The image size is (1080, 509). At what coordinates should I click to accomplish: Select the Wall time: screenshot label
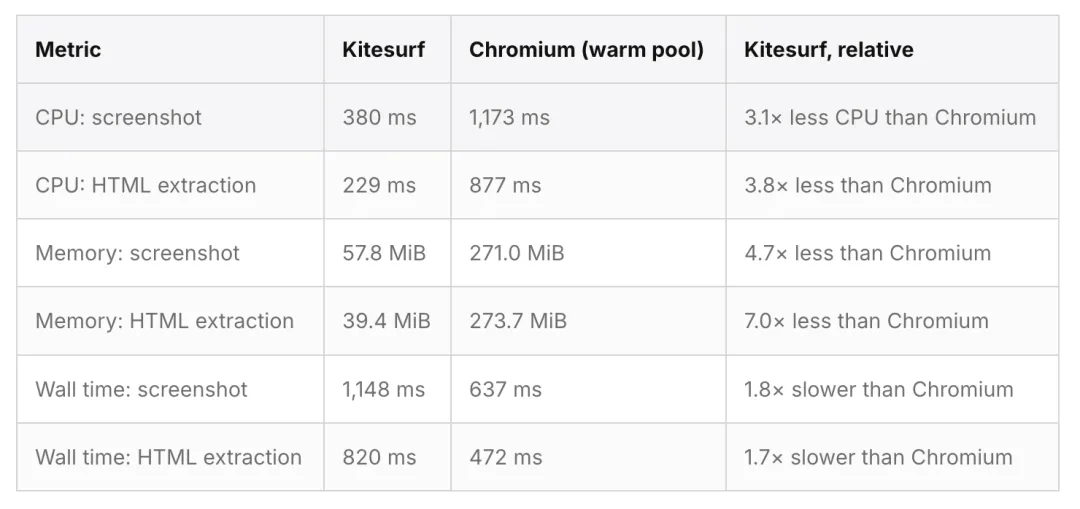[141, 390]
